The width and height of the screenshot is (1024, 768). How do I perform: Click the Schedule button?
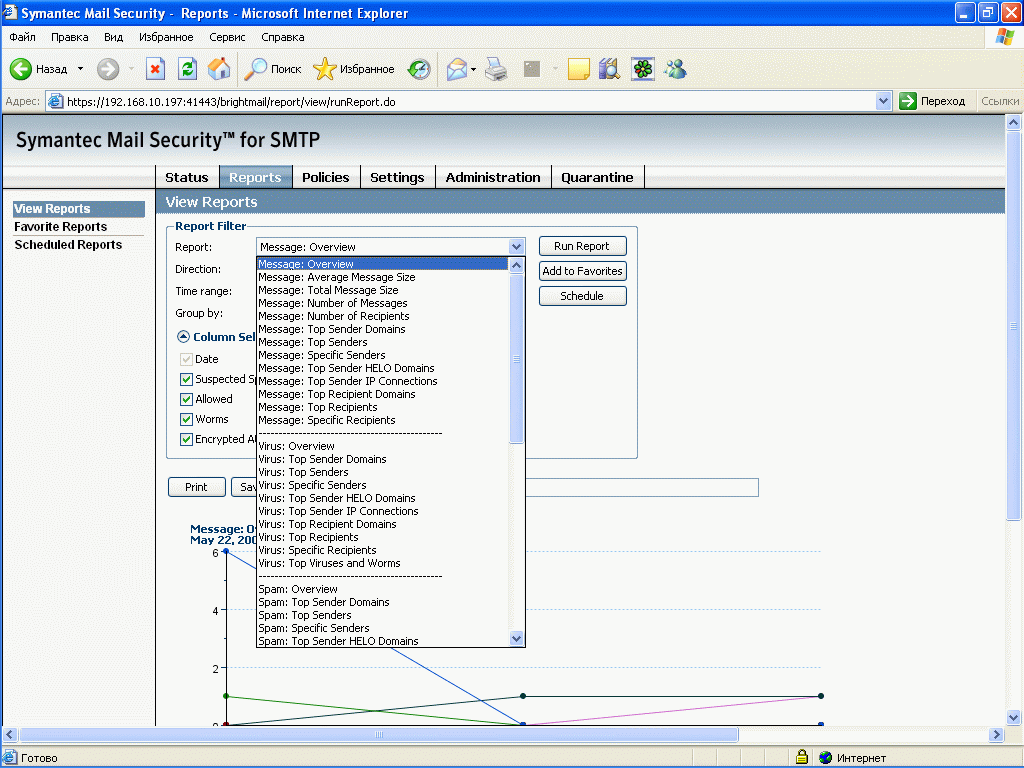click(x=582, y=296)
